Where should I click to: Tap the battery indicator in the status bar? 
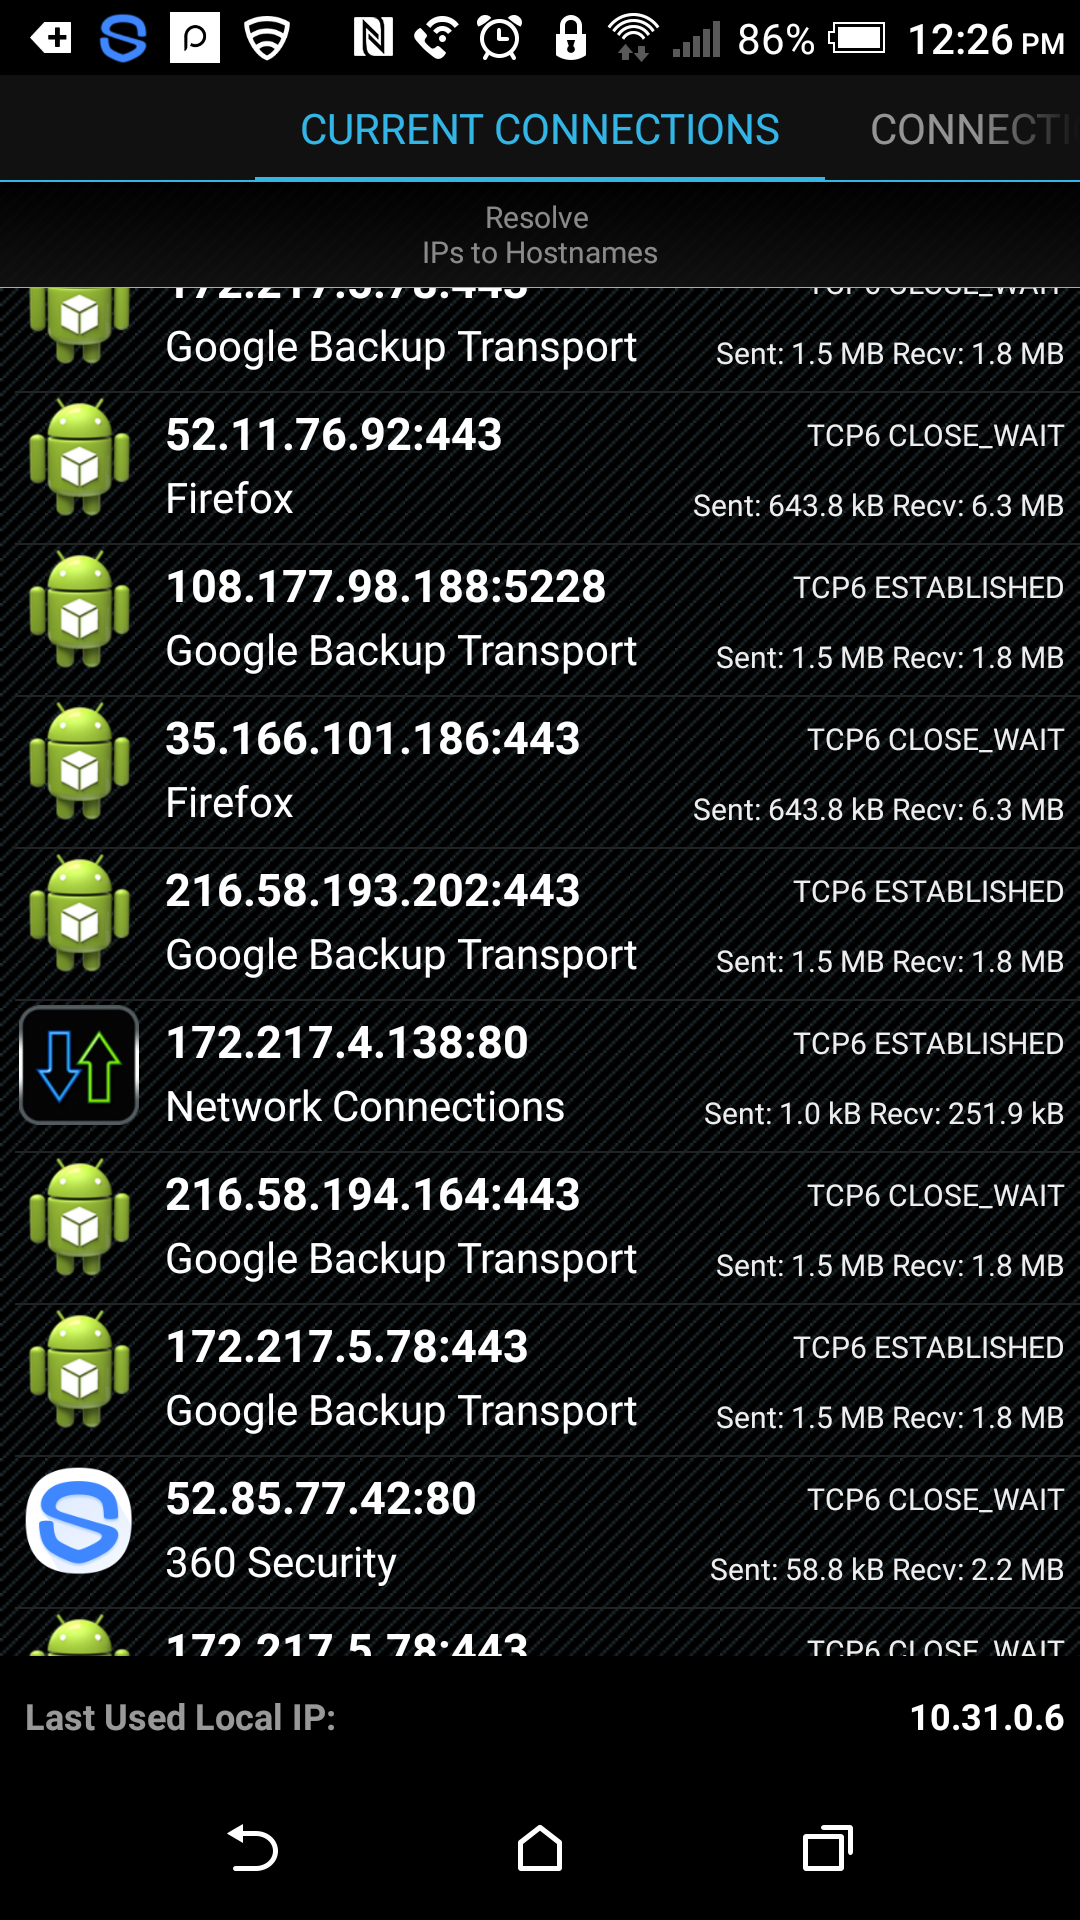(x=857, y=39)
